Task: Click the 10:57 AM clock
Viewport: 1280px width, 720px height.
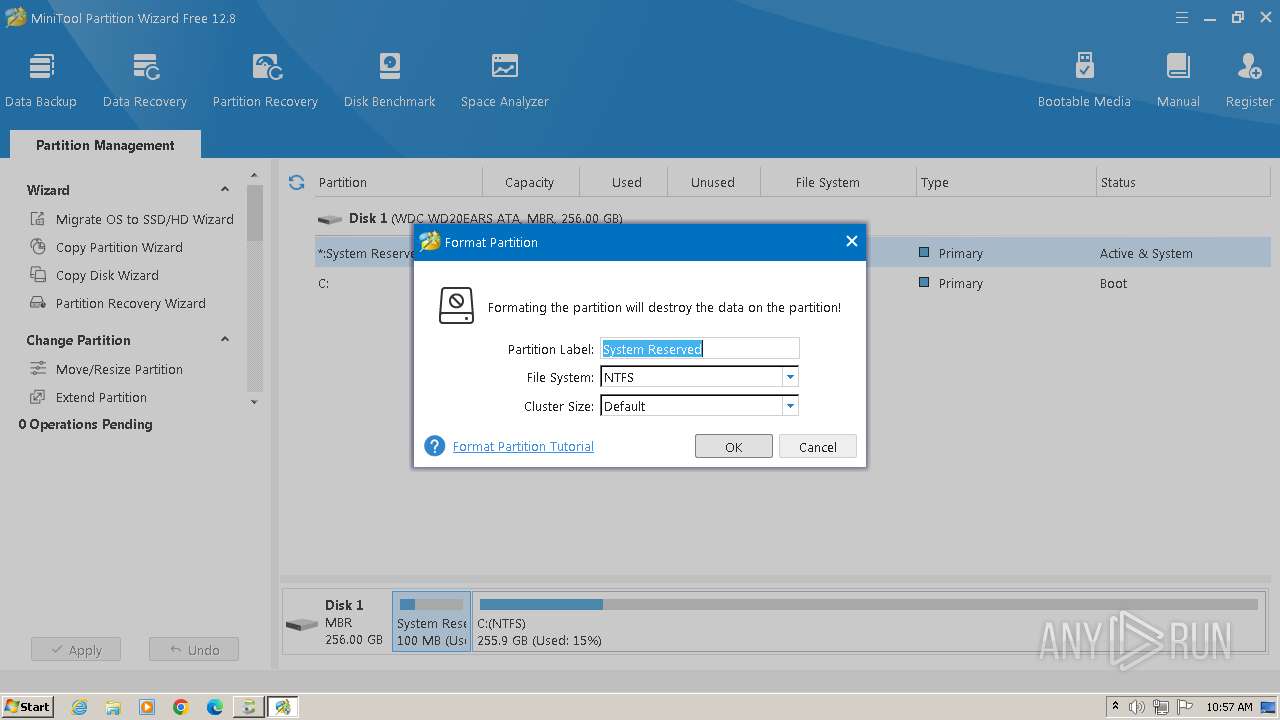Action: tap(1229, 707)
